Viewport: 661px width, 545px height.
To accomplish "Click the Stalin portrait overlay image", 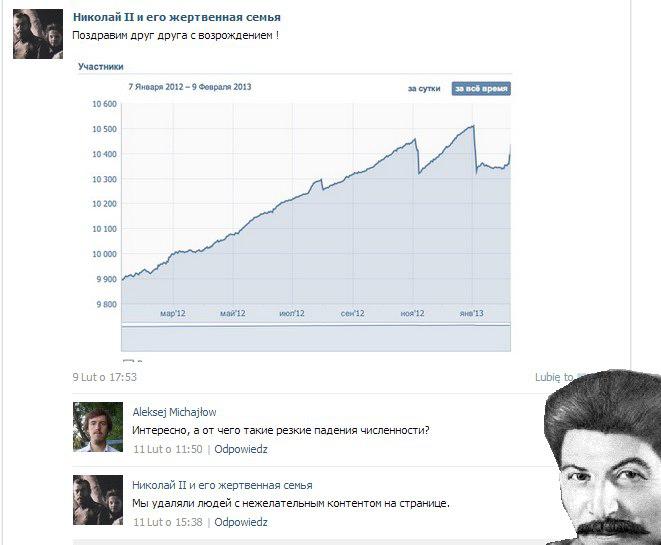I will tap(603, 457).
